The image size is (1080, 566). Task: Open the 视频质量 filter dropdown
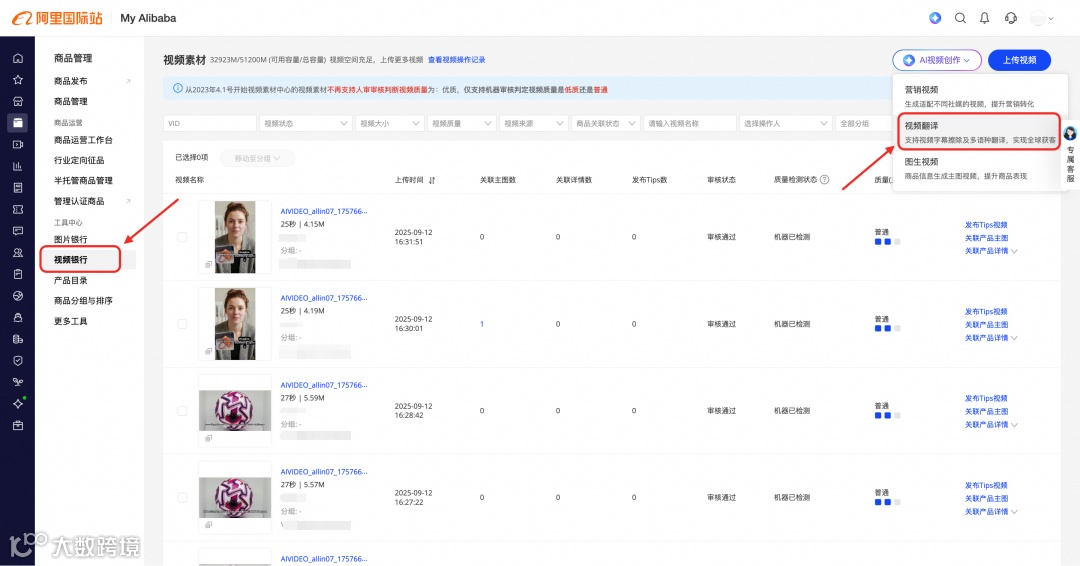click(461, 123)
